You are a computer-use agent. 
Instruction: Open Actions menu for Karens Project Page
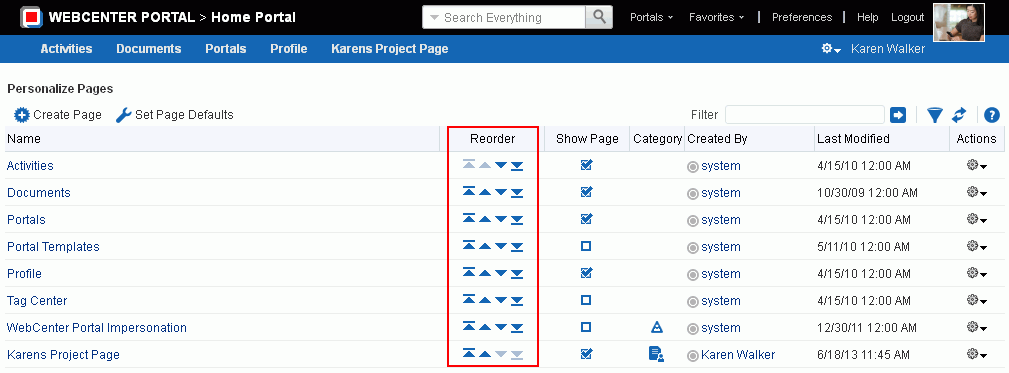click(977, 355)
